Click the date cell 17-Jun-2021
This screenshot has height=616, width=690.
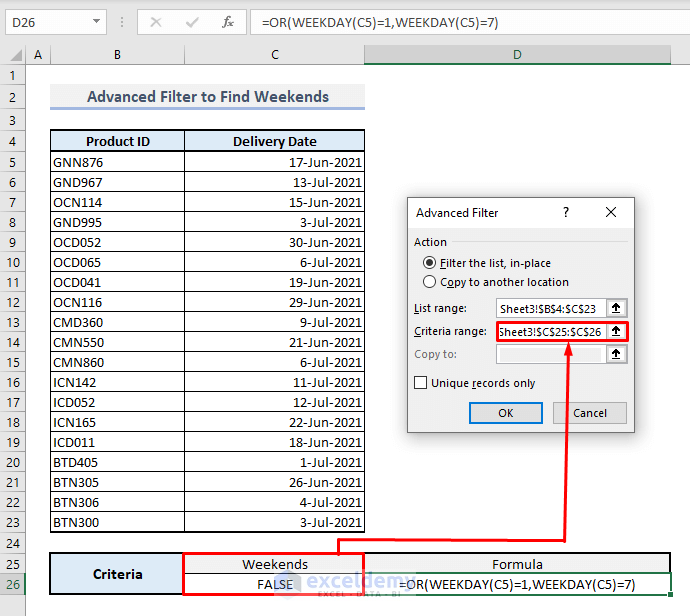[274, 162]
